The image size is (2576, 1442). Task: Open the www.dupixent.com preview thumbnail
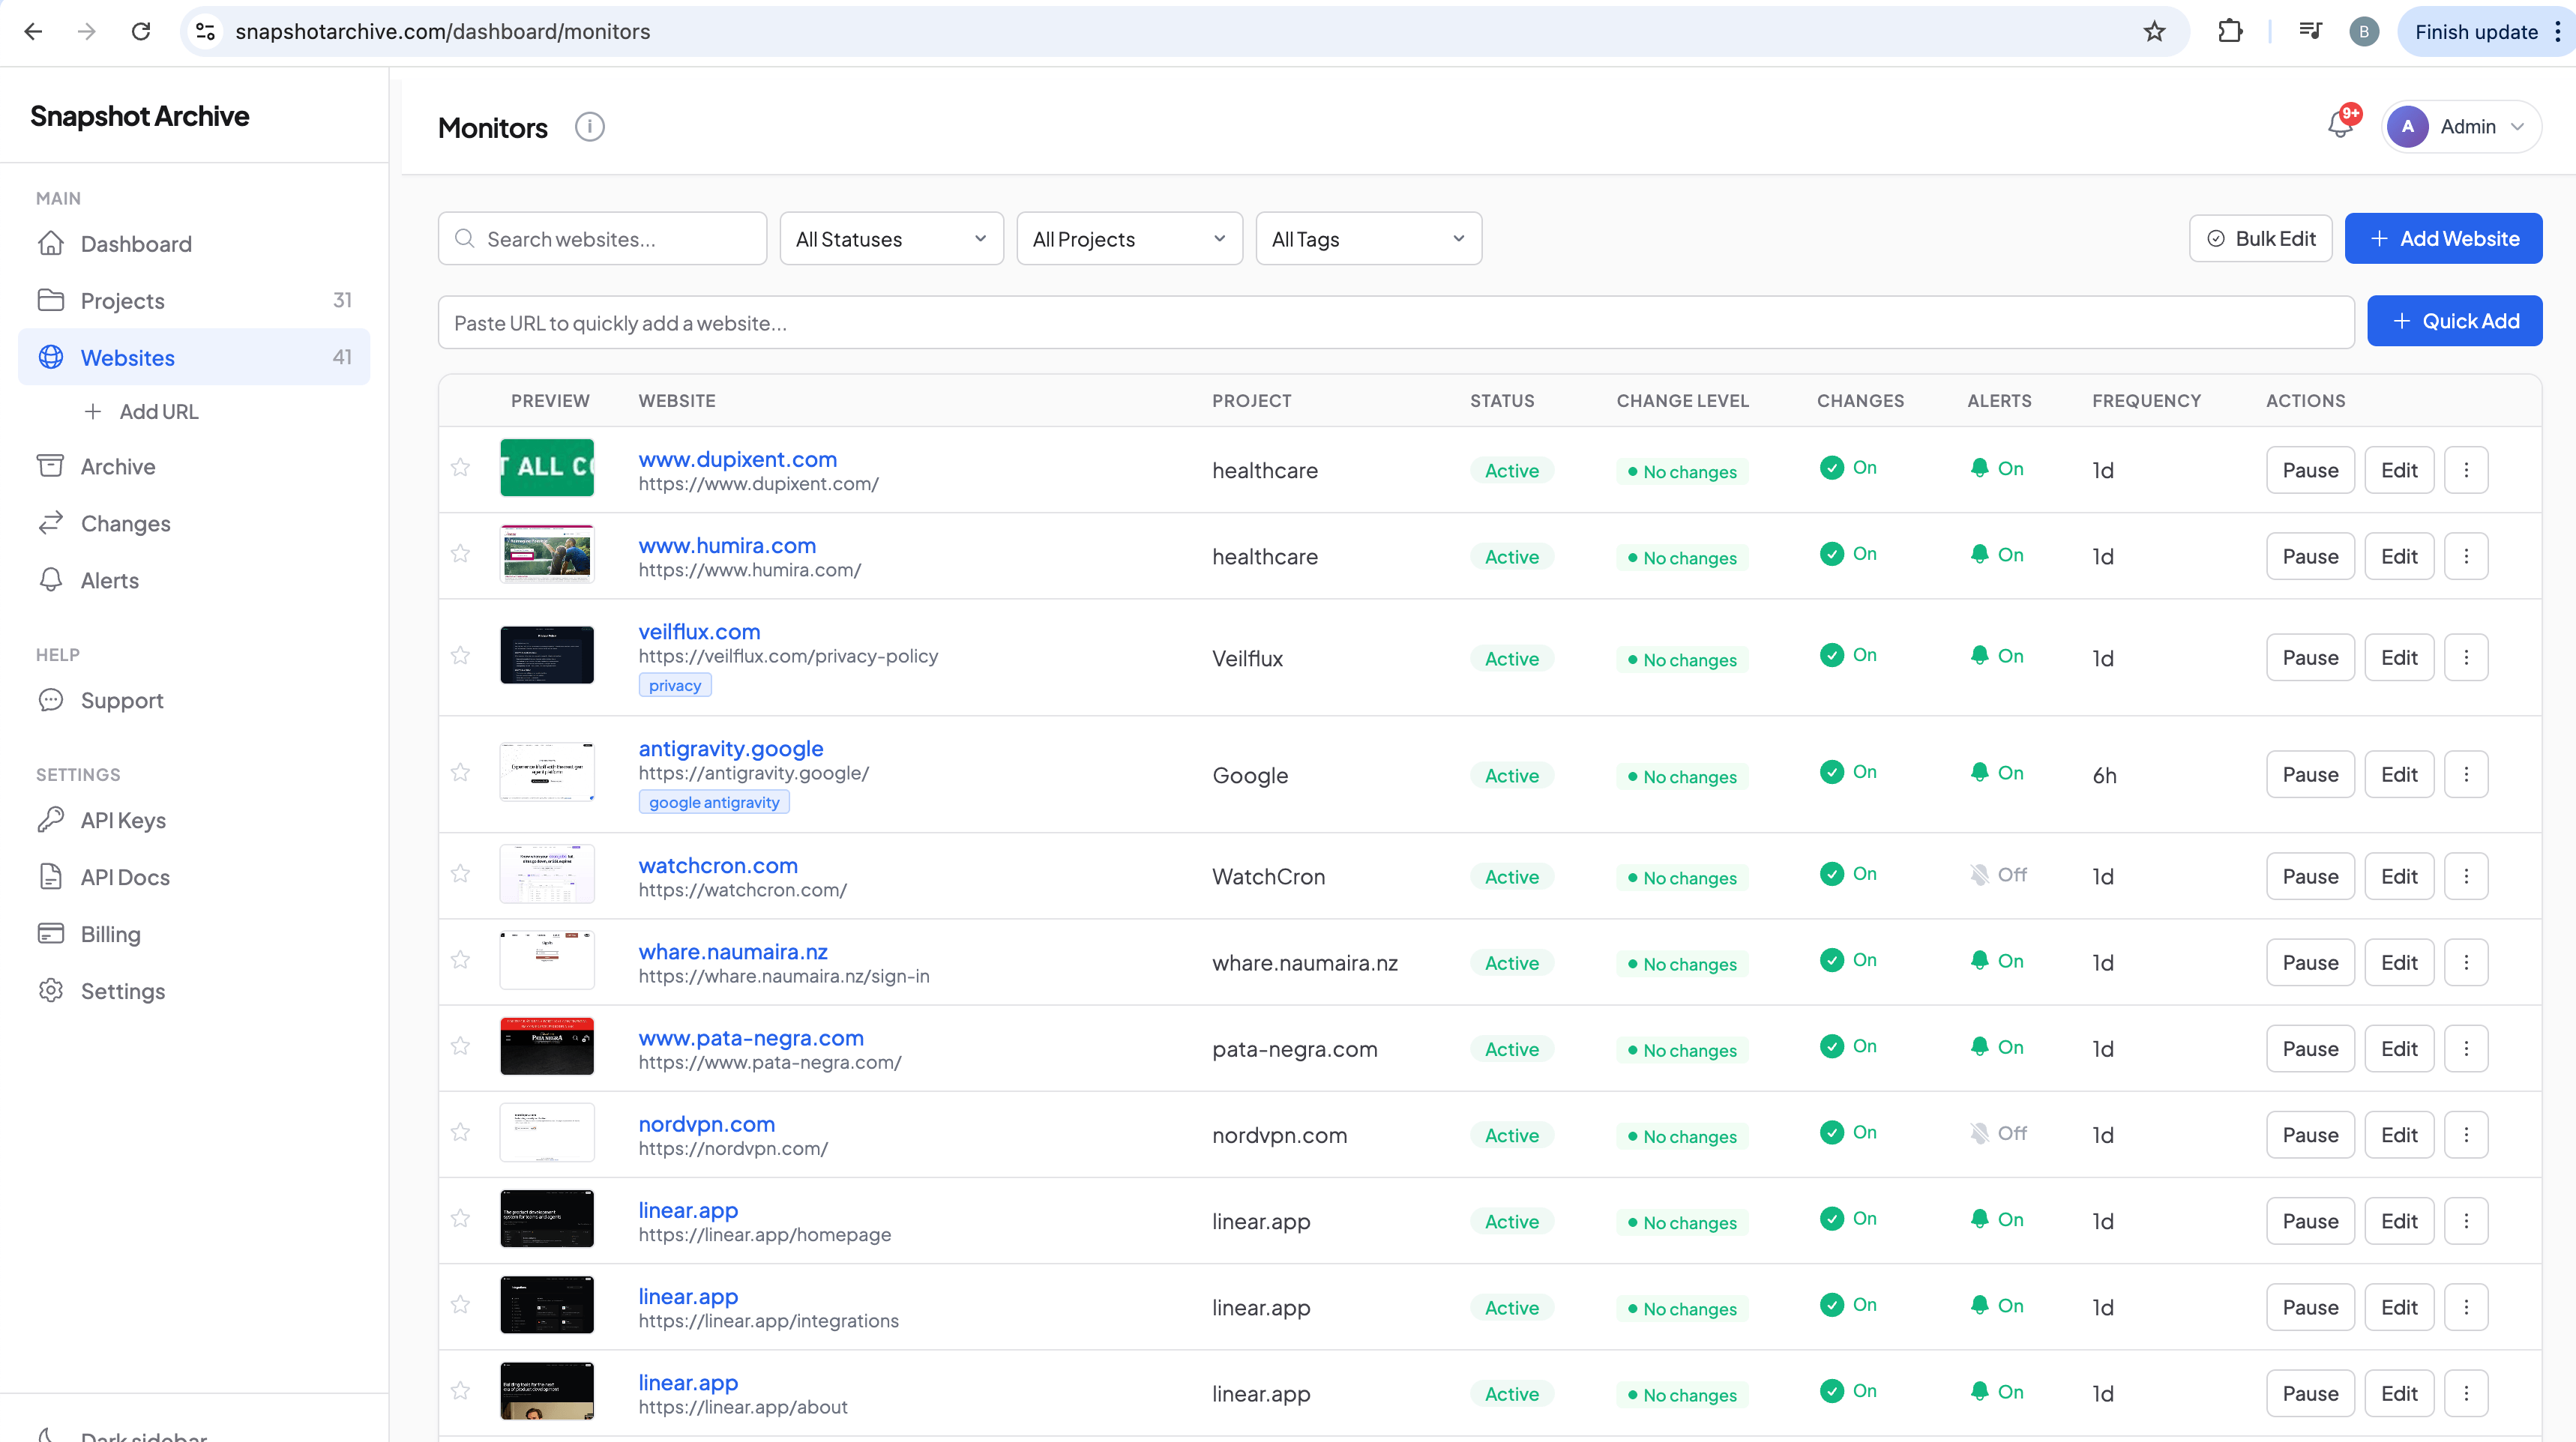pyautogui.click(x=547, y=468)
